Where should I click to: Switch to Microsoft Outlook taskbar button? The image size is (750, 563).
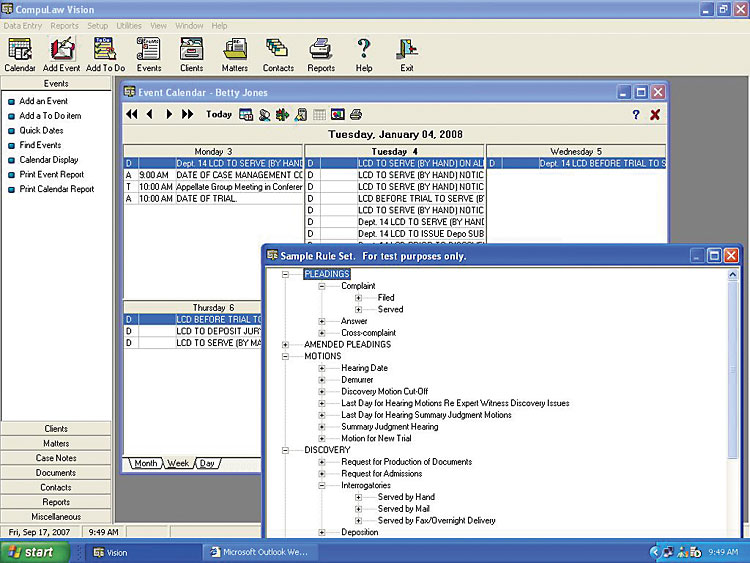(259, 552)
